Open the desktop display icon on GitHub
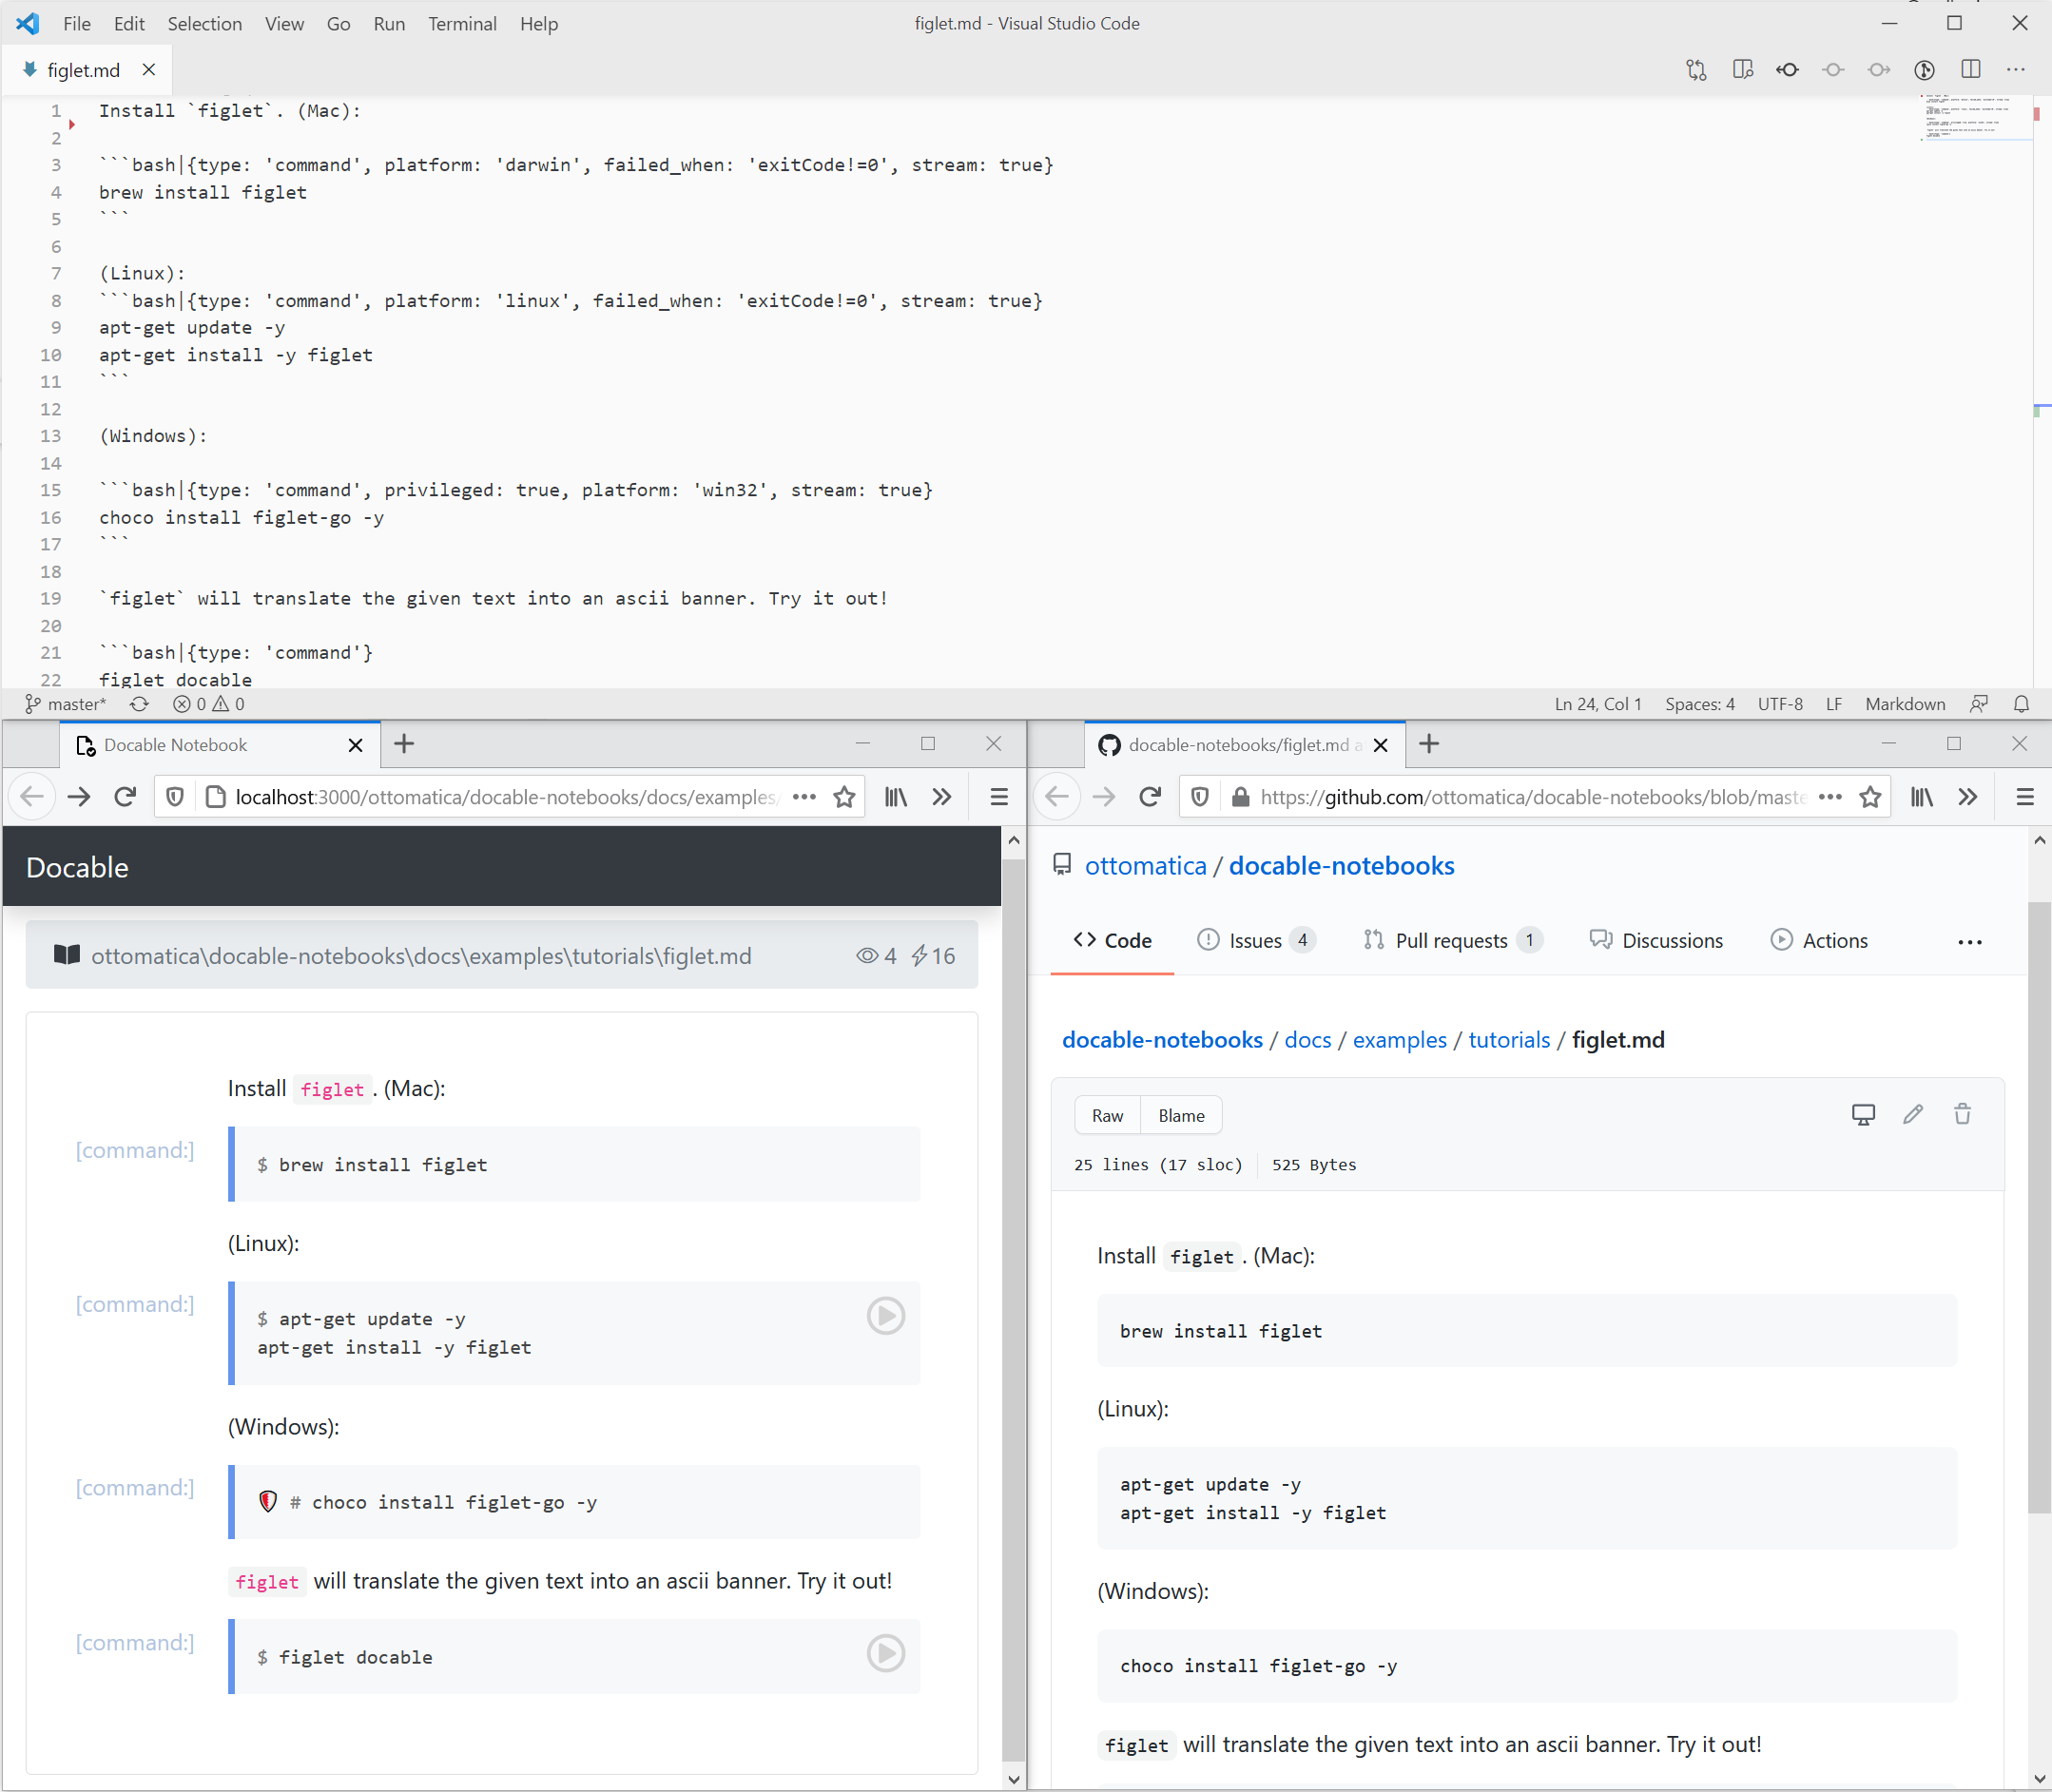The image size is (2052, 1792). [x=1863, y=1114]
